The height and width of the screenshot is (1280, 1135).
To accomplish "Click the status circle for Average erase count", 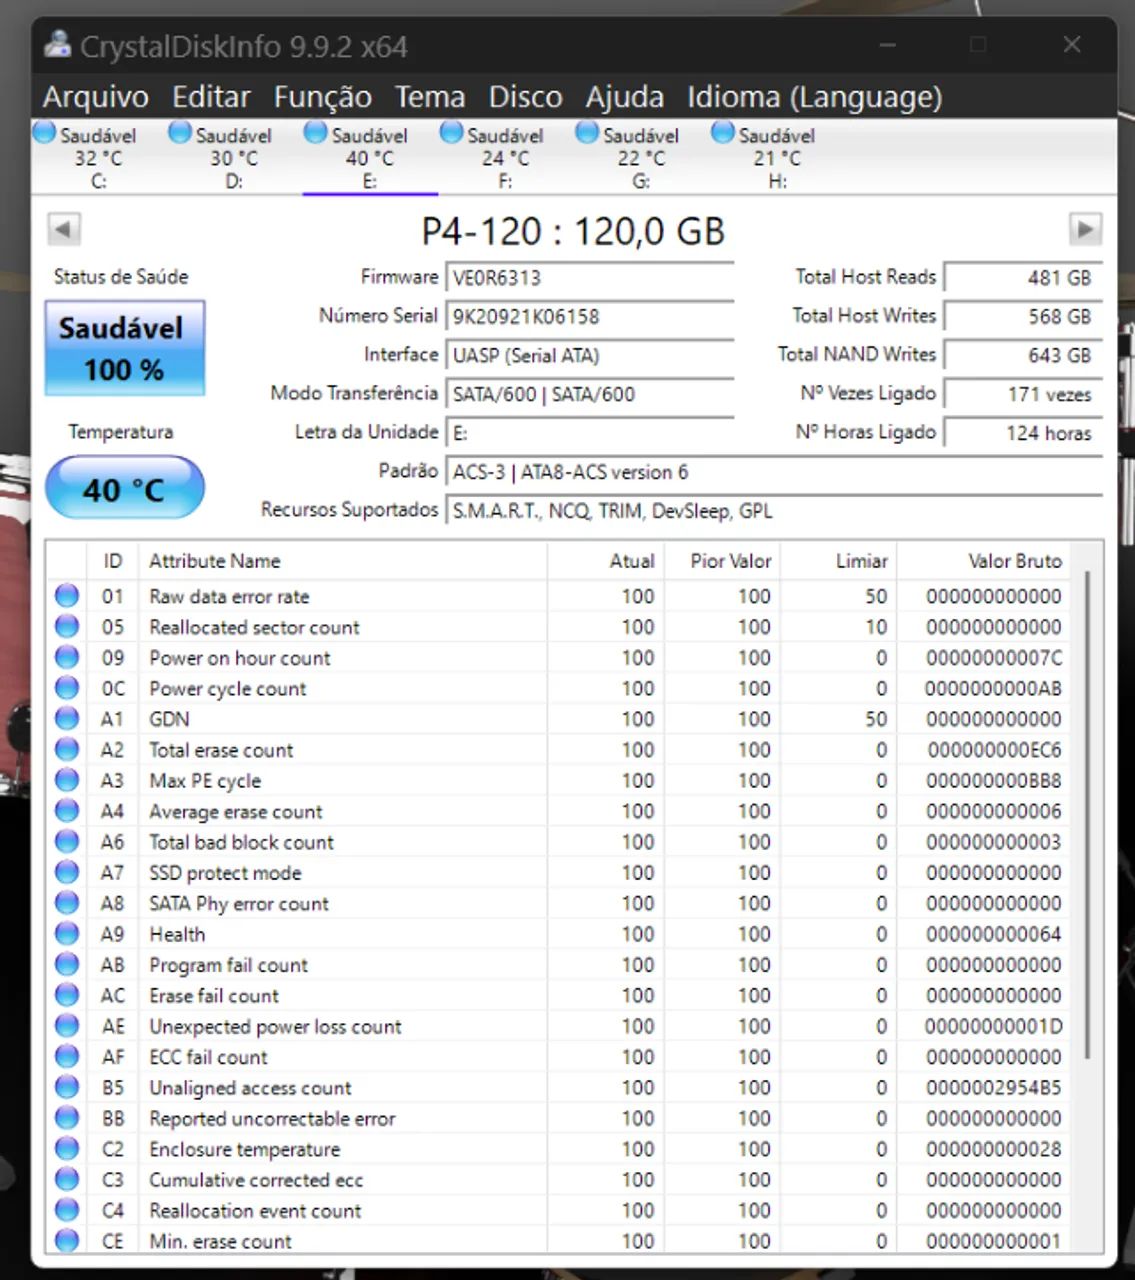I will 67,811.
